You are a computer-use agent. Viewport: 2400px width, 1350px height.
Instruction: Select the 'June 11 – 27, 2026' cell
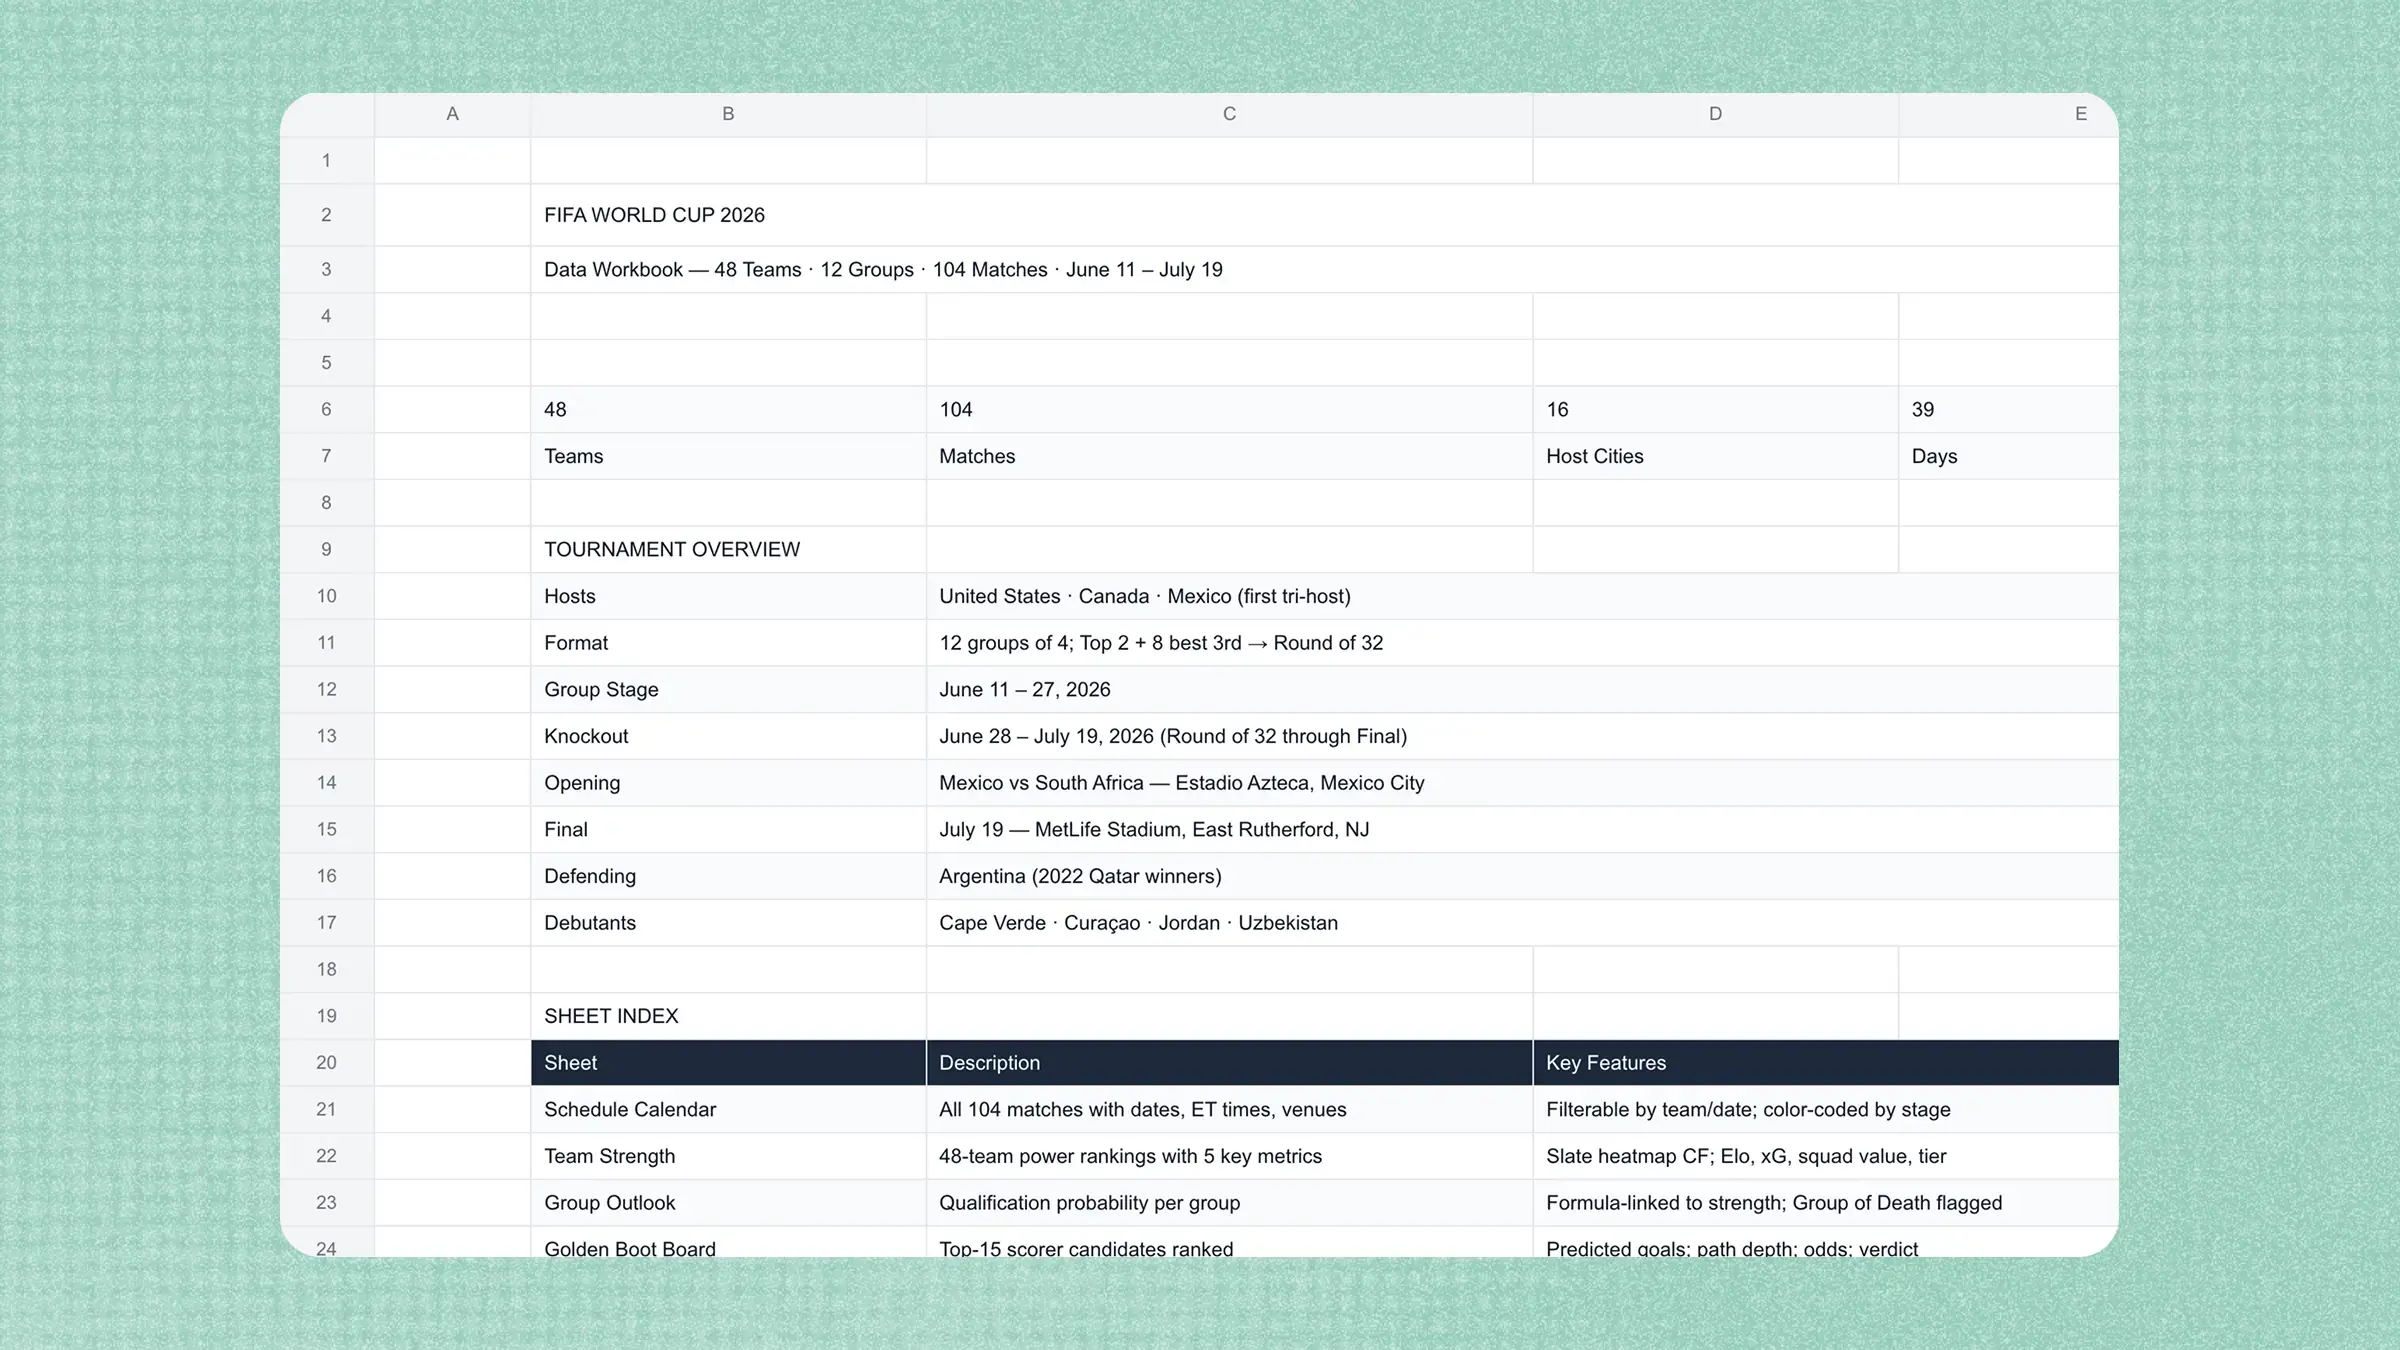click(x=1522, y=689)
